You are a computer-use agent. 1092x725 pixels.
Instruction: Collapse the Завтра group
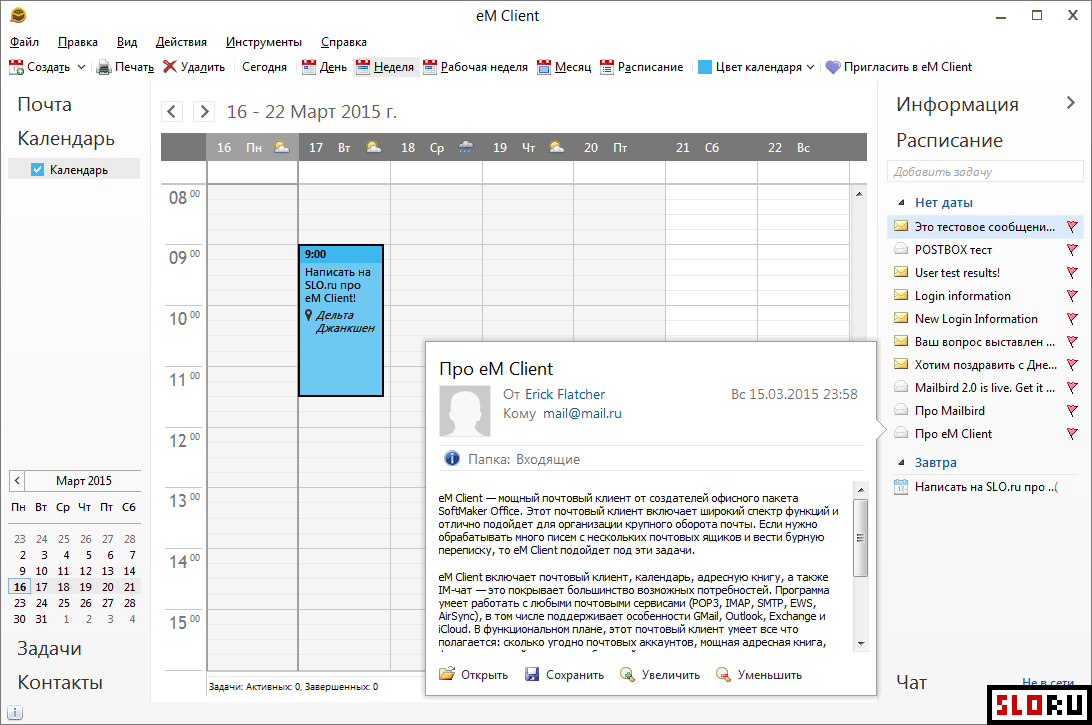(x=901, y=462)
